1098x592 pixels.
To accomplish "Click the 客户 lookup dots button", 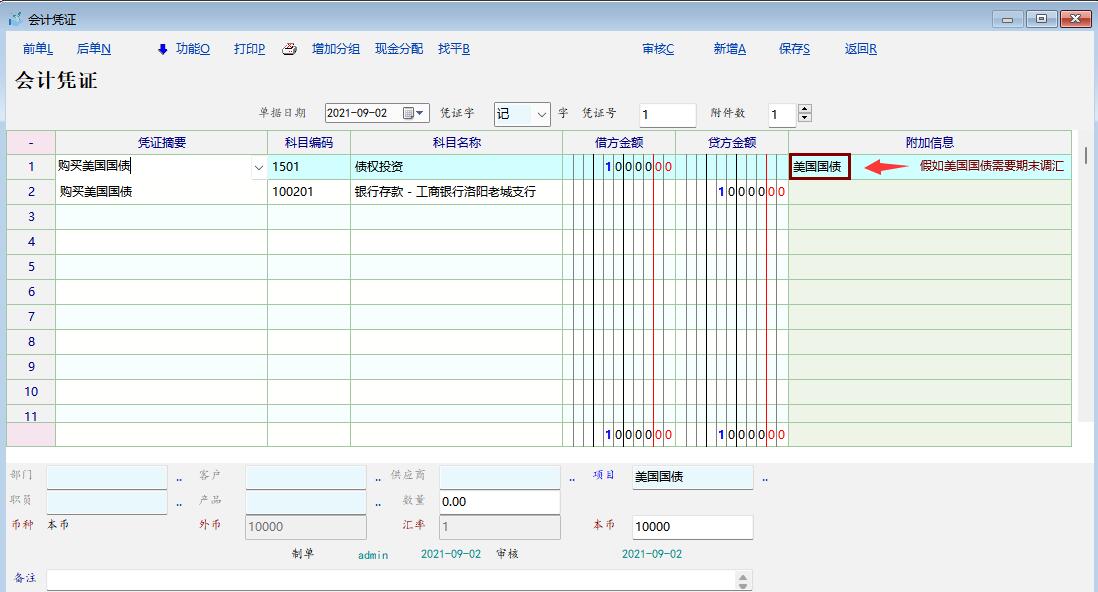I will coord(378,479).
